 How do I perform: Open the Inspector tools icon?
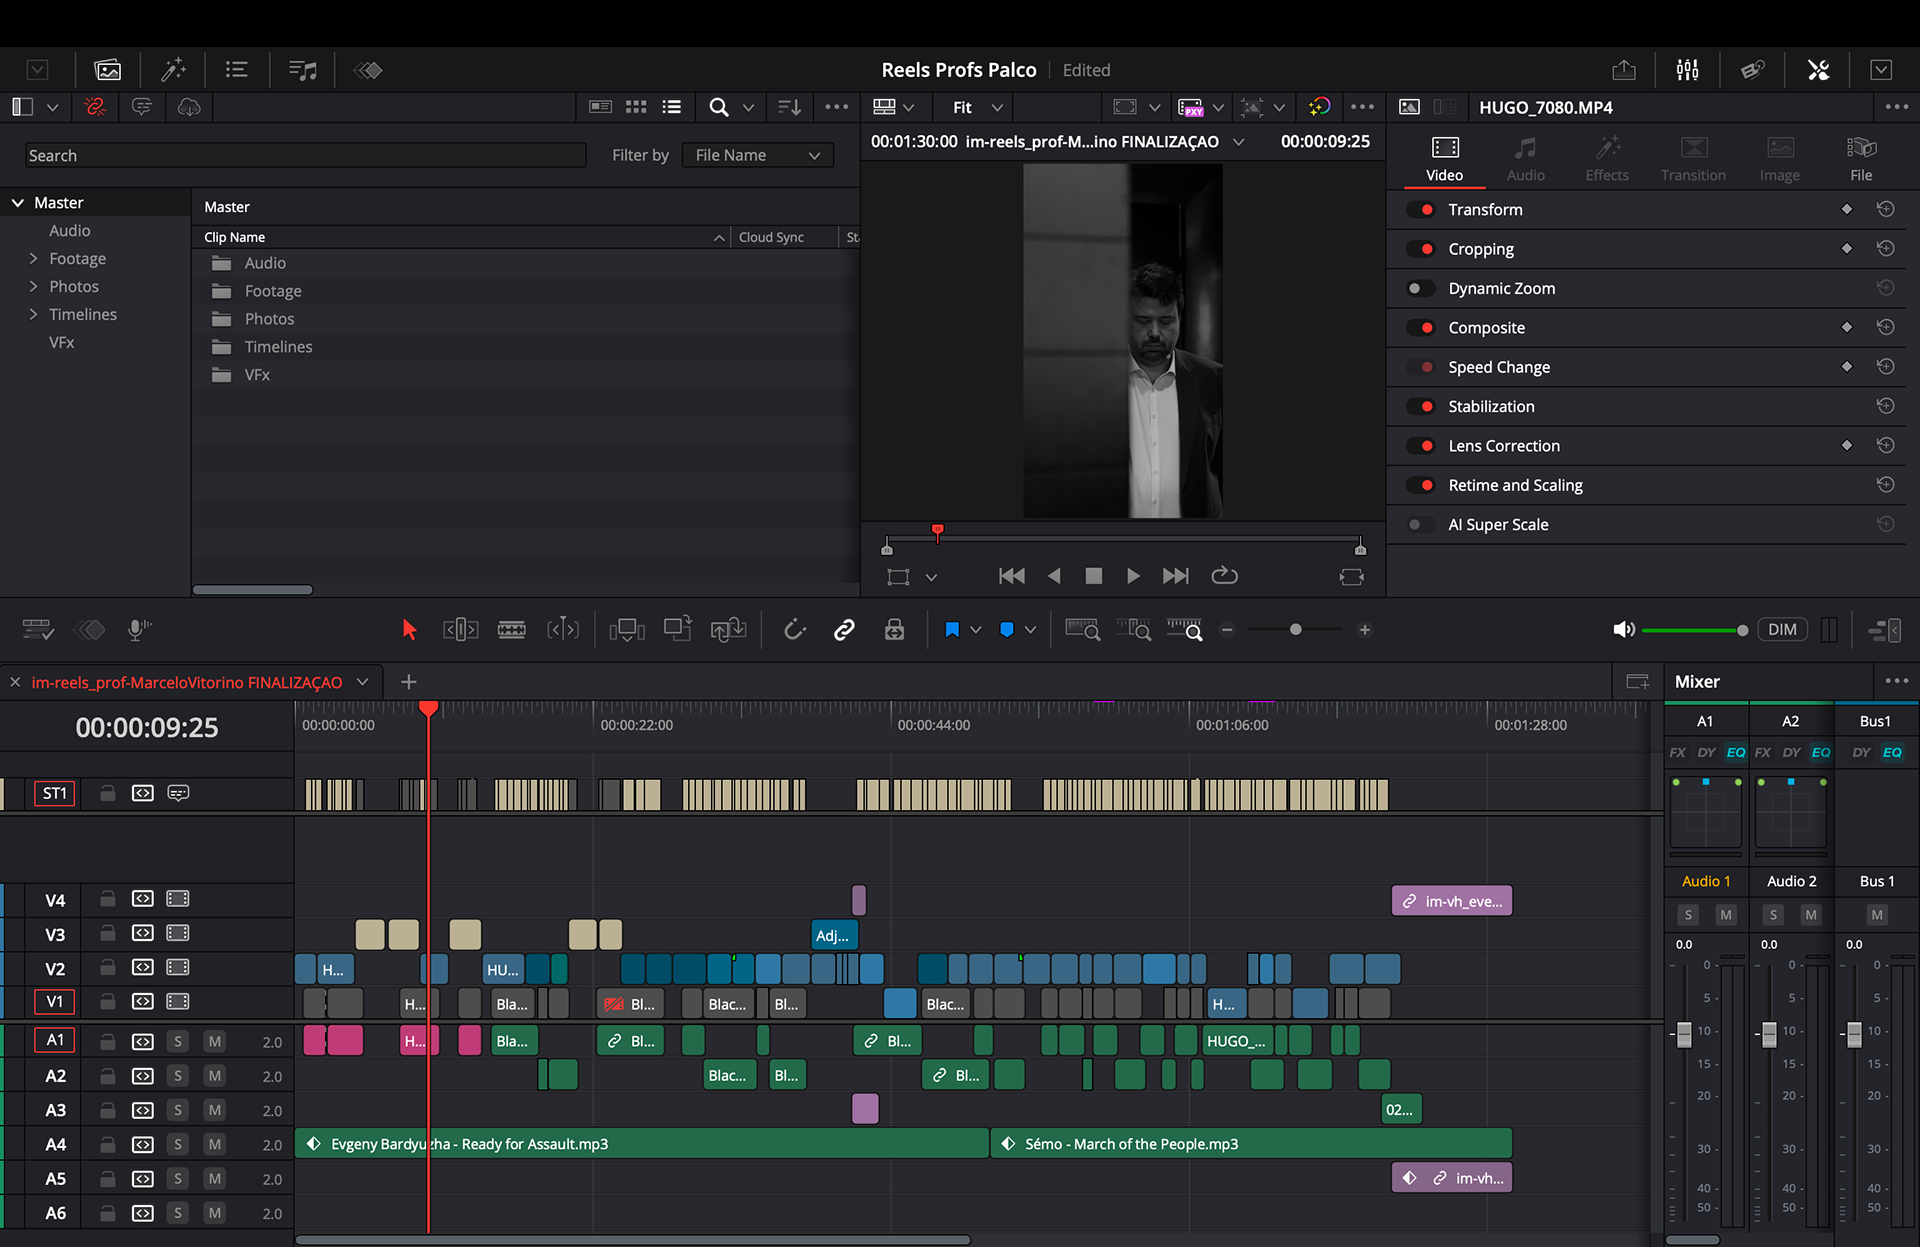click(x=1818, y=70)
